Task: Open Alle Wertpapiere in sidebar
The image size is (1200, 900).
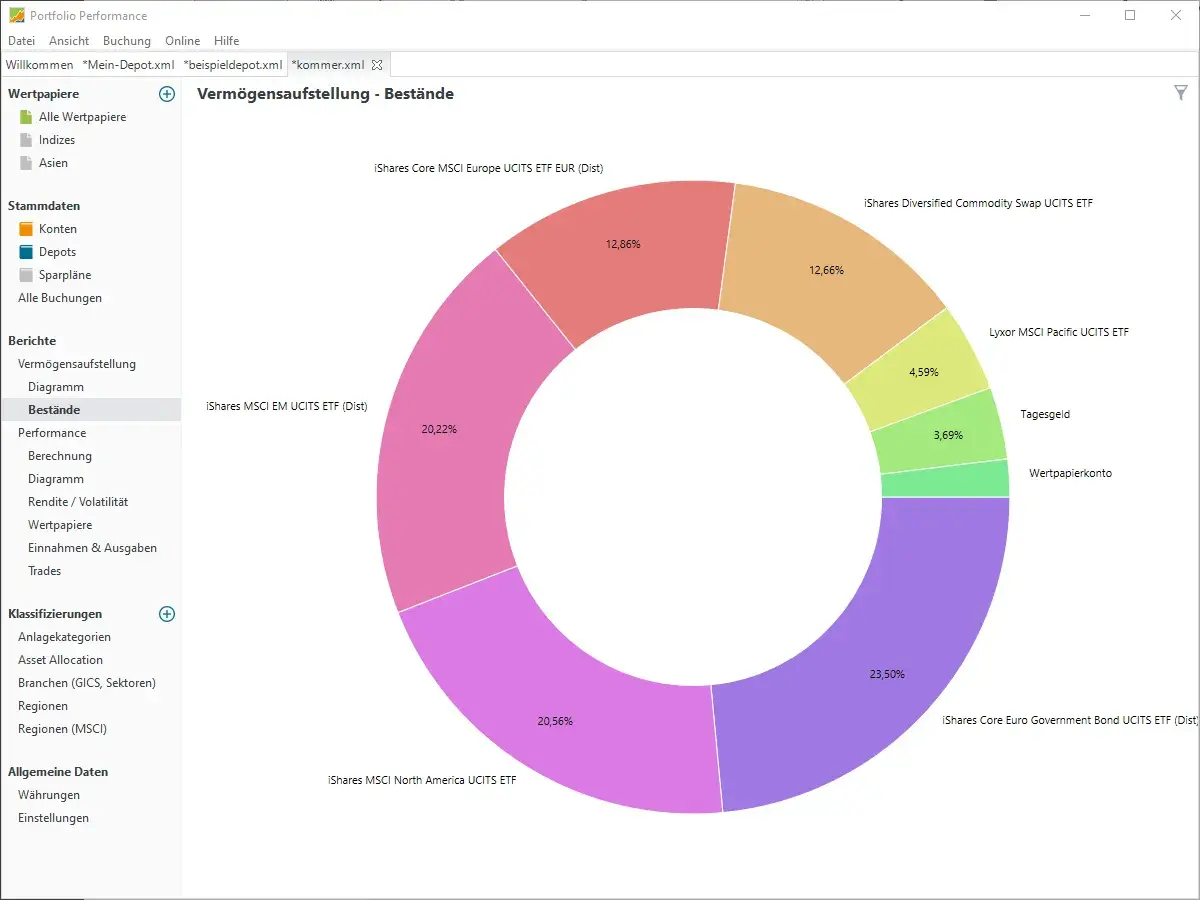Action: (x=82, y=117)
